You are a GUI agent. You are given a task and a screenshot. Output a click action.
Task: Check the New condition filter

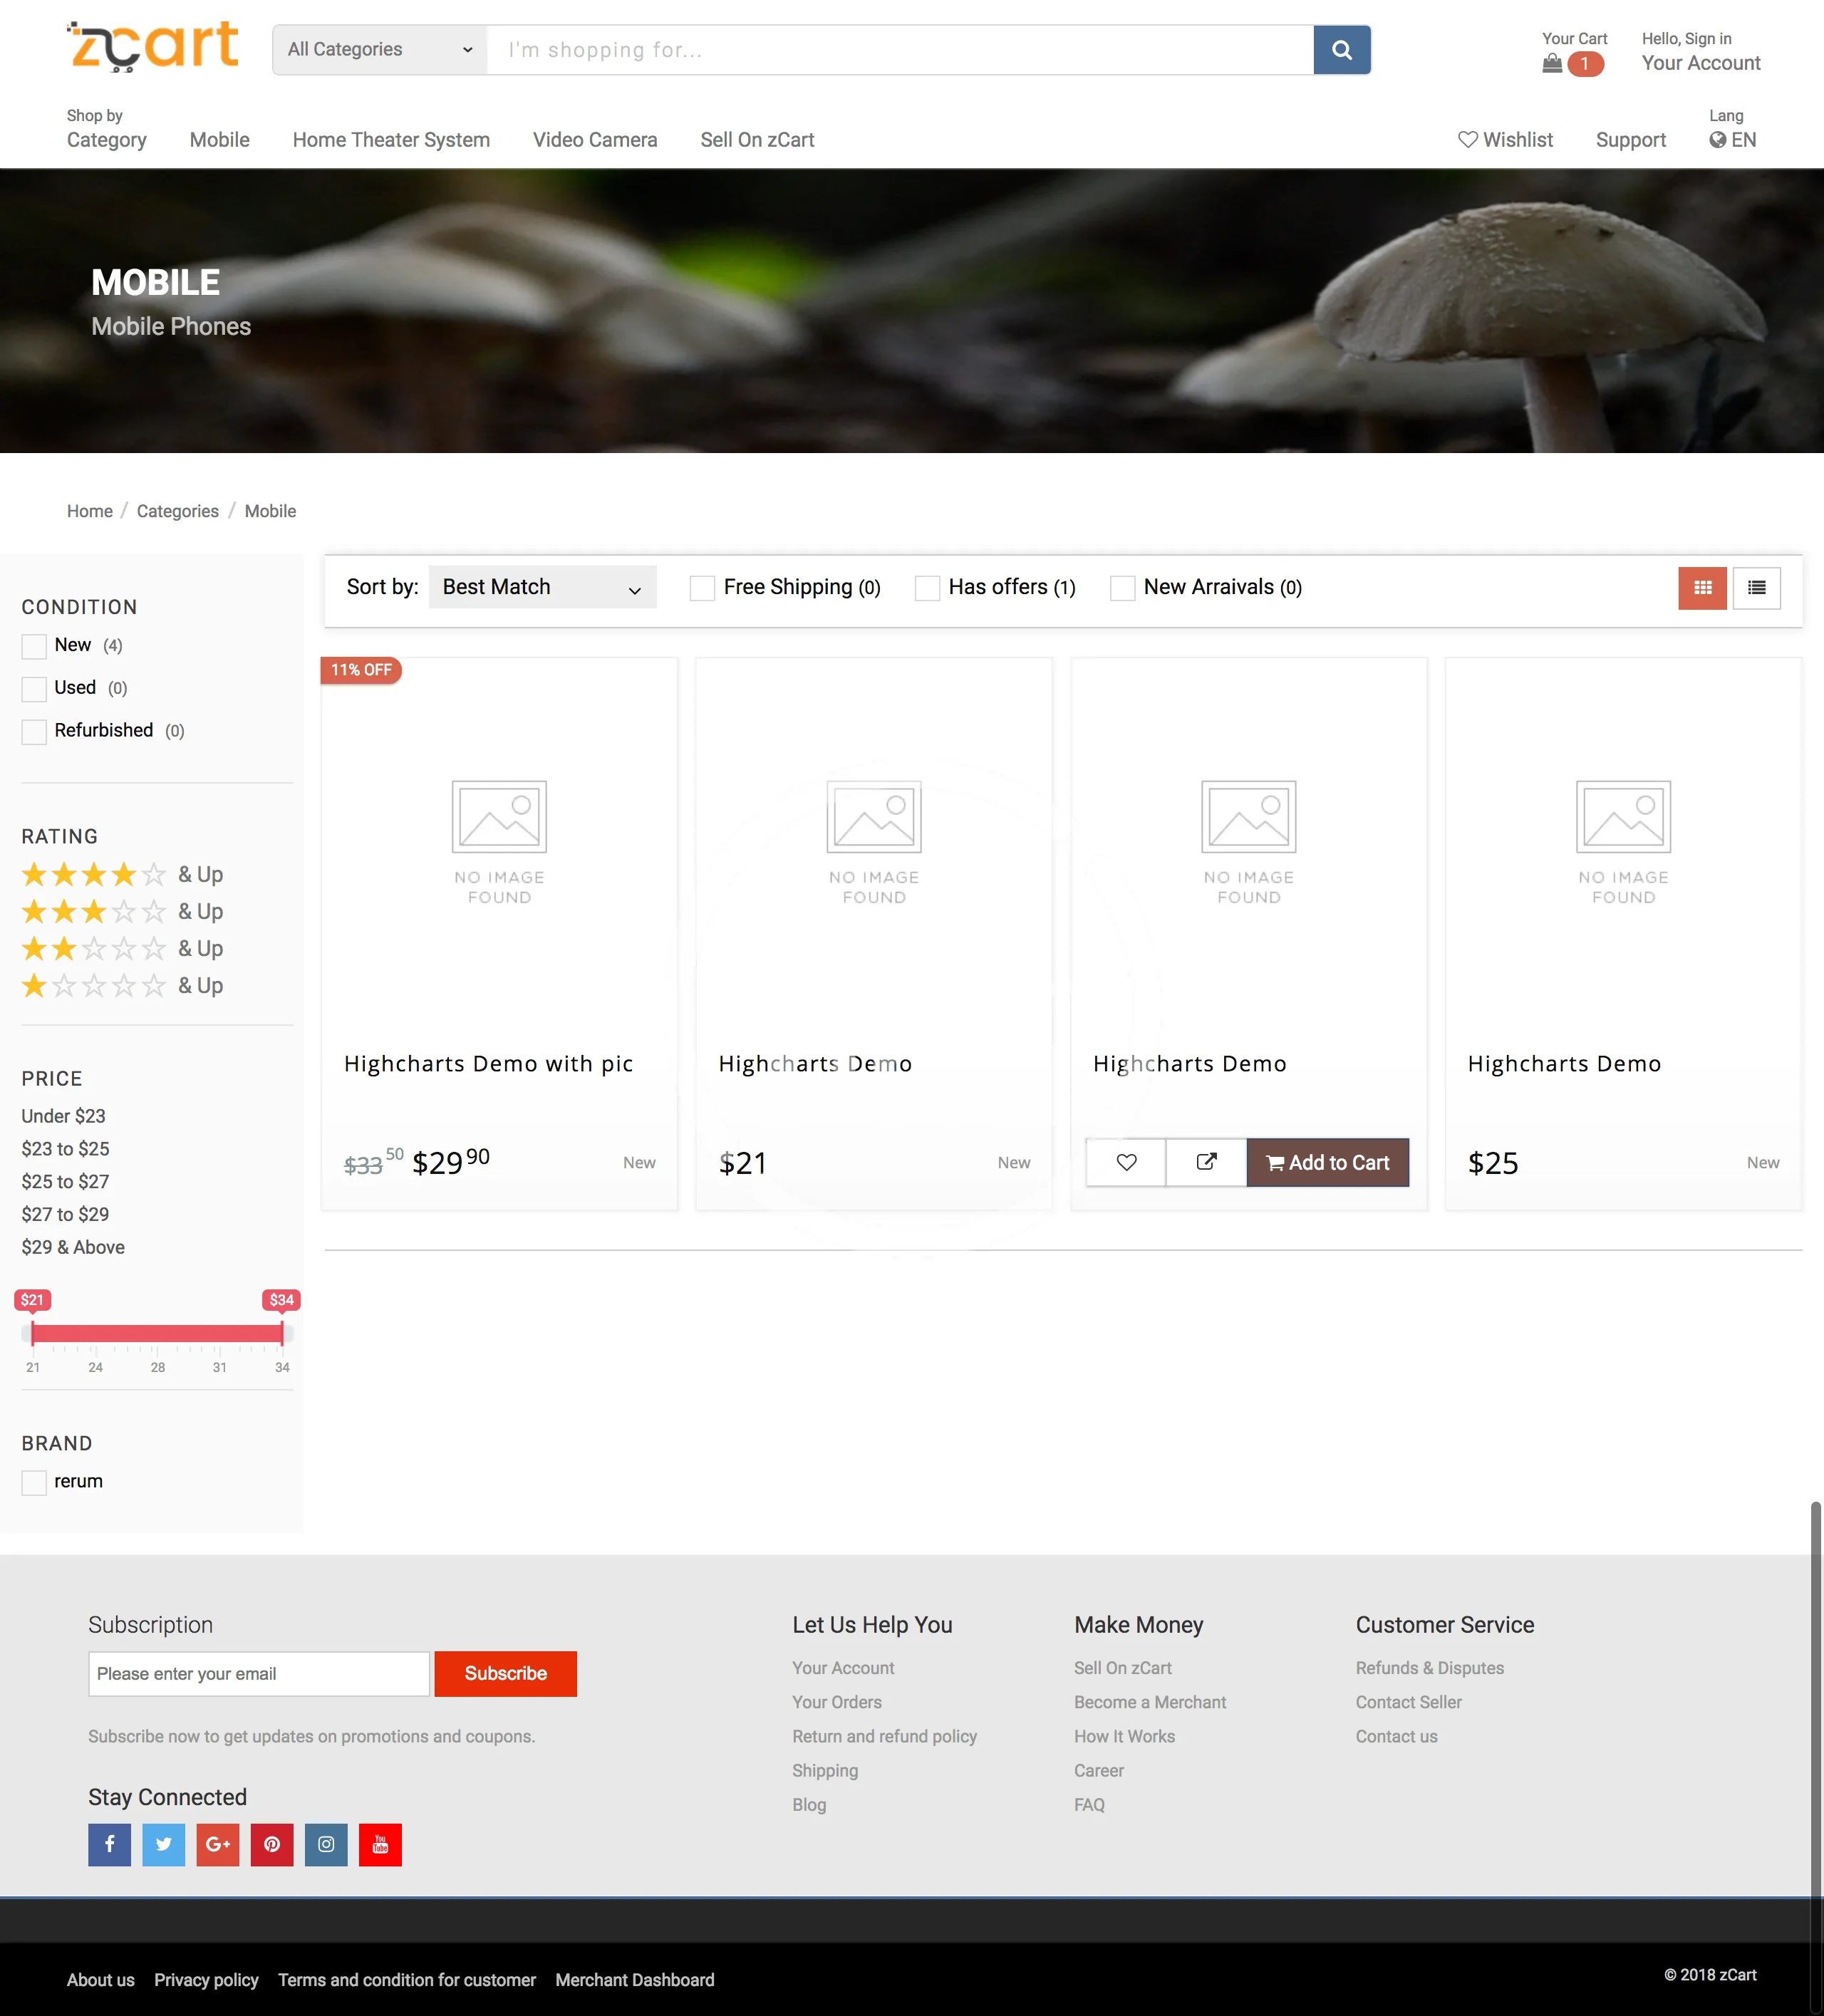[x=34, y=646]
